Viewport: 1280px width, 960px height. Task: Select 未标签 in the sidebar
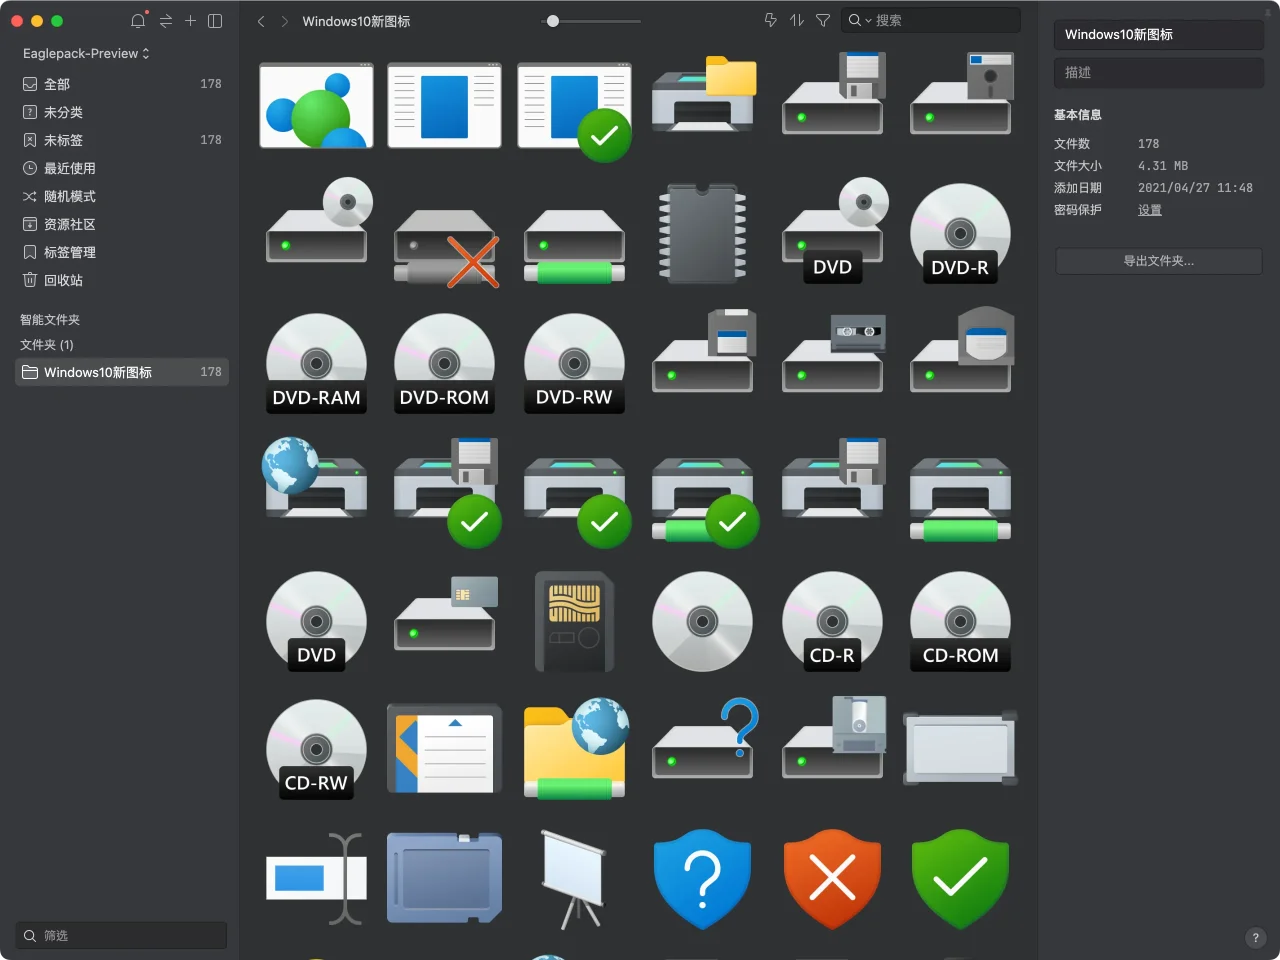[x=121, y=140]
